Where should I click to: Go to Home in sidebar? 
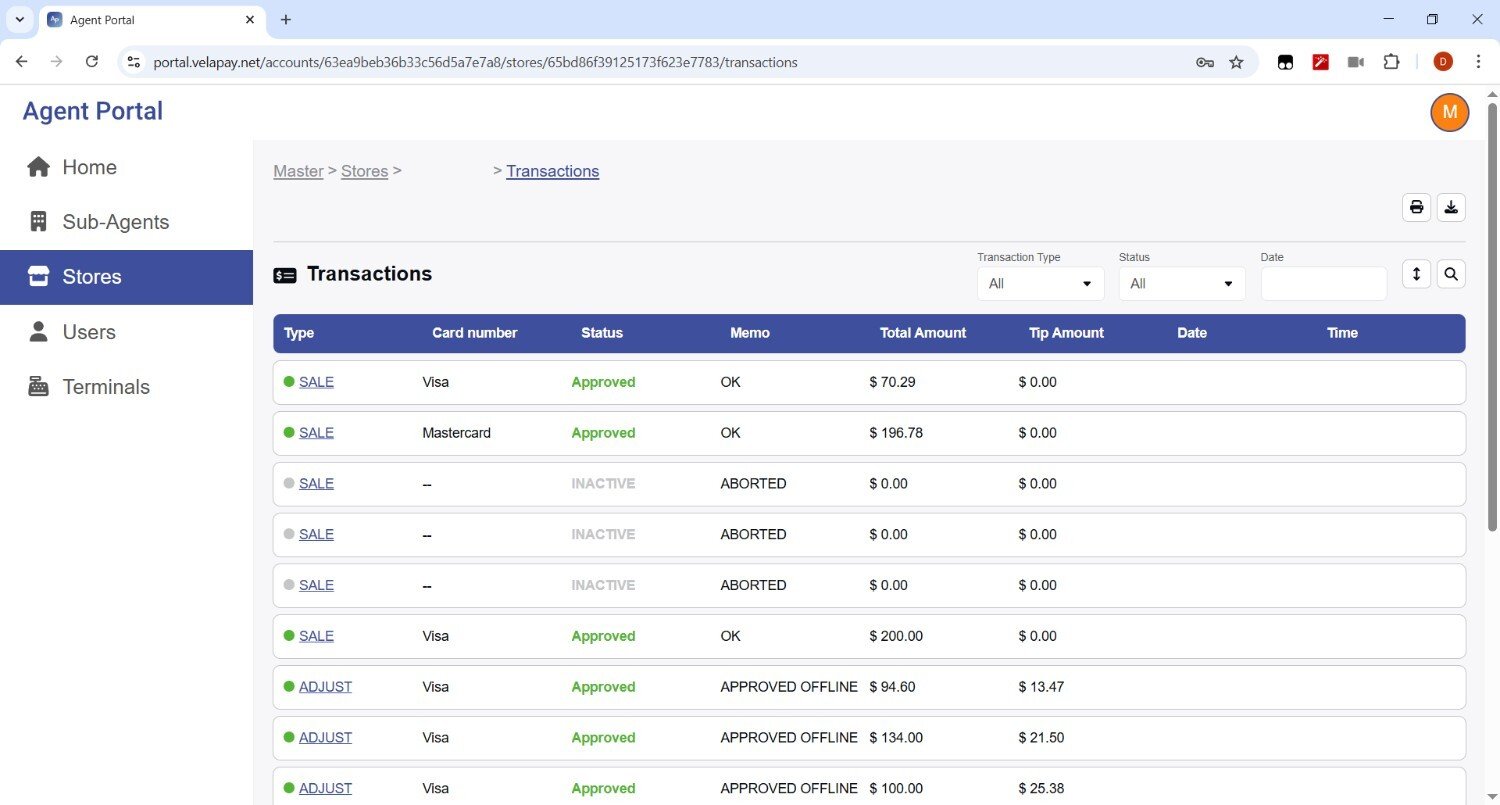(89, 167)
